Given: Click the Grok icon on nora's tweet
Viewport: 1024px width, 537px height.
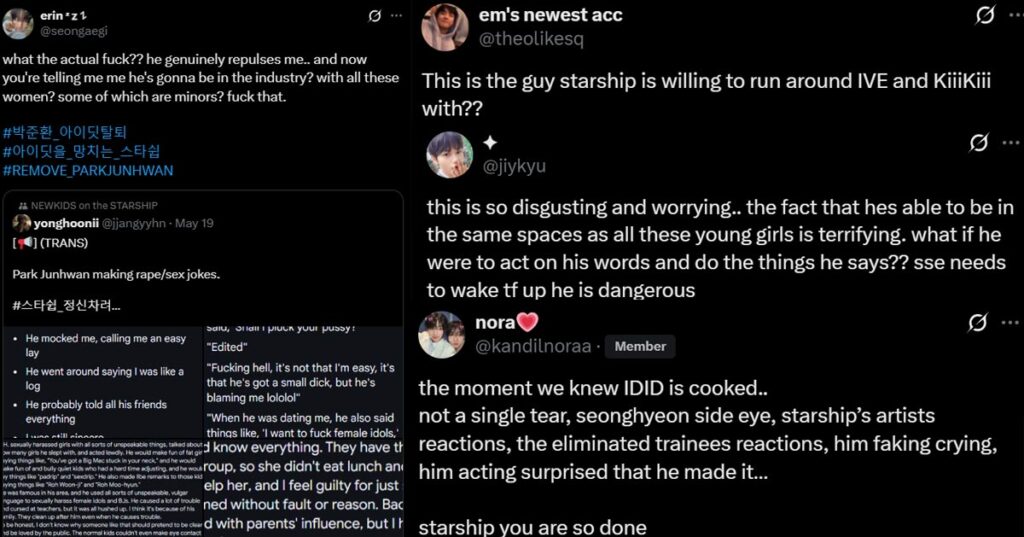Looking at the screenshot, I should [980, 323].
